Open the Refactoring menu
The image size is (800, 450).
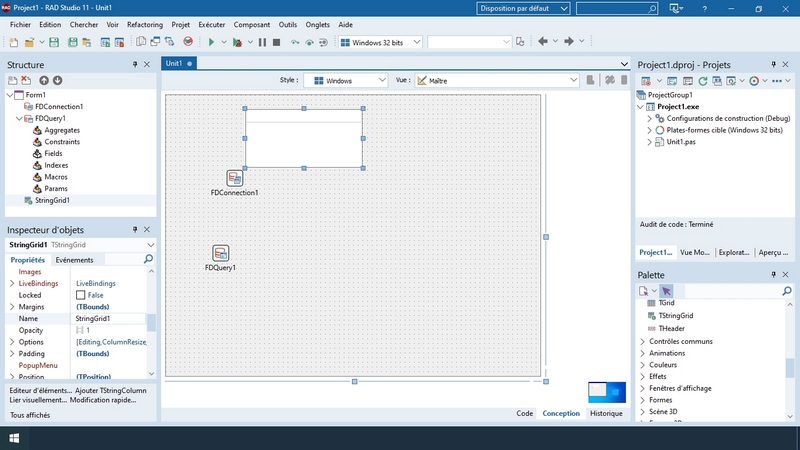point(145,23)
